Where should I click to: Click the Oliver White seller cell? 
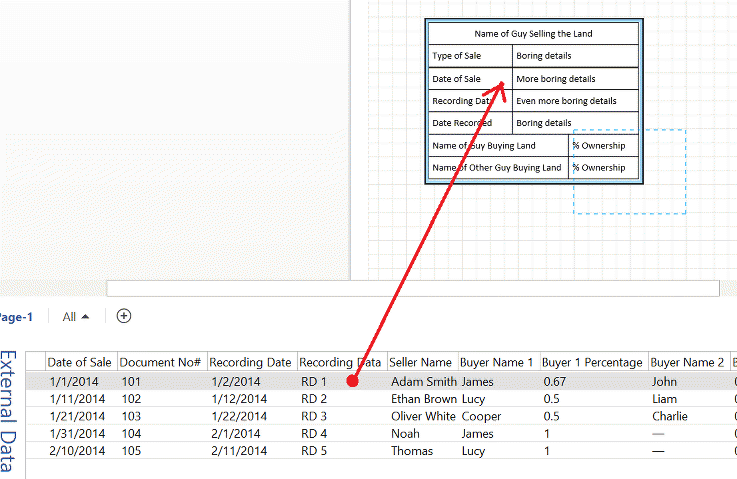pos(423,416)
